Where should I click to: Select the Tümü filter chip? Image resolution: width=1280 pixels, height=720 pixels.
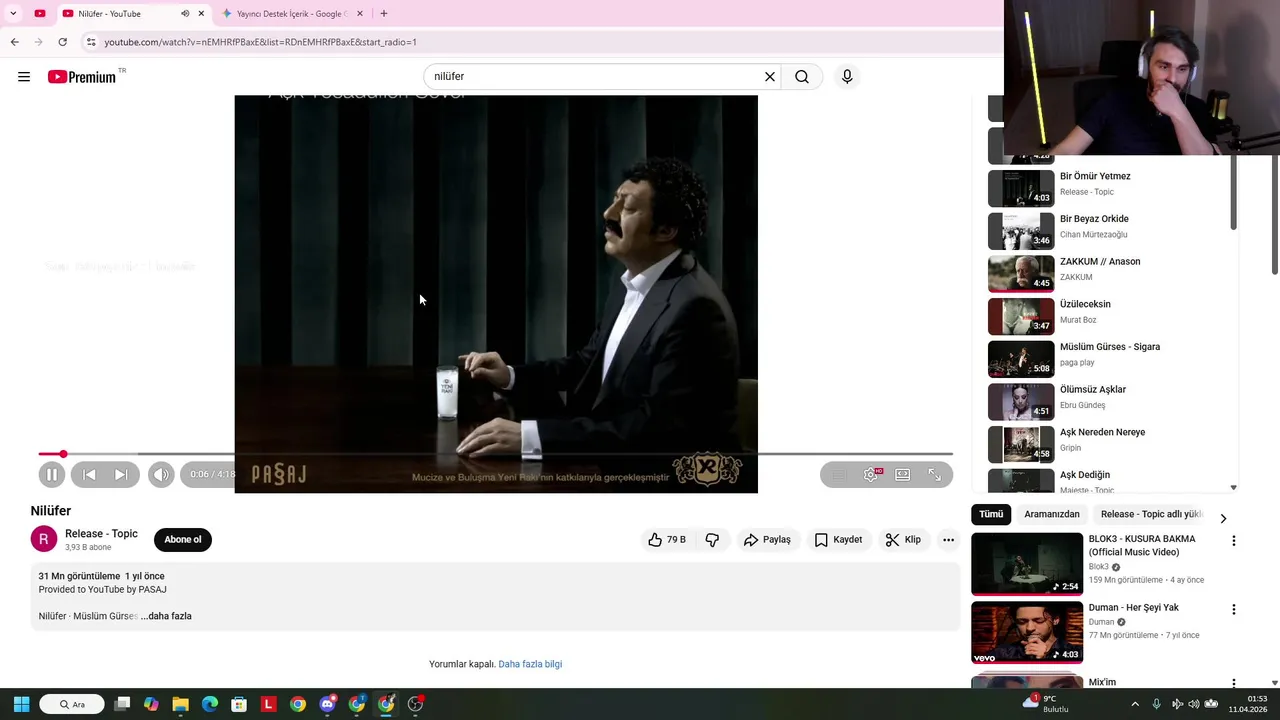[991, 514]
